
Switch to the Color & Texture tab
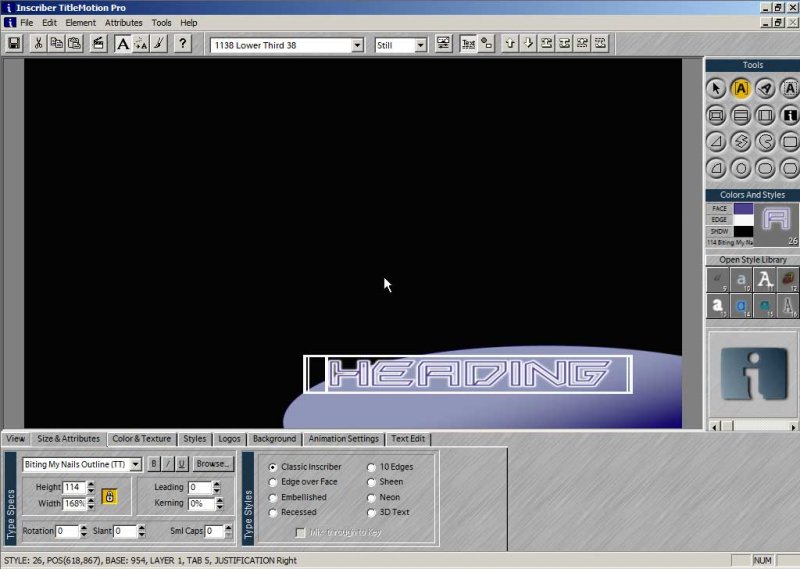coord(141,438)
